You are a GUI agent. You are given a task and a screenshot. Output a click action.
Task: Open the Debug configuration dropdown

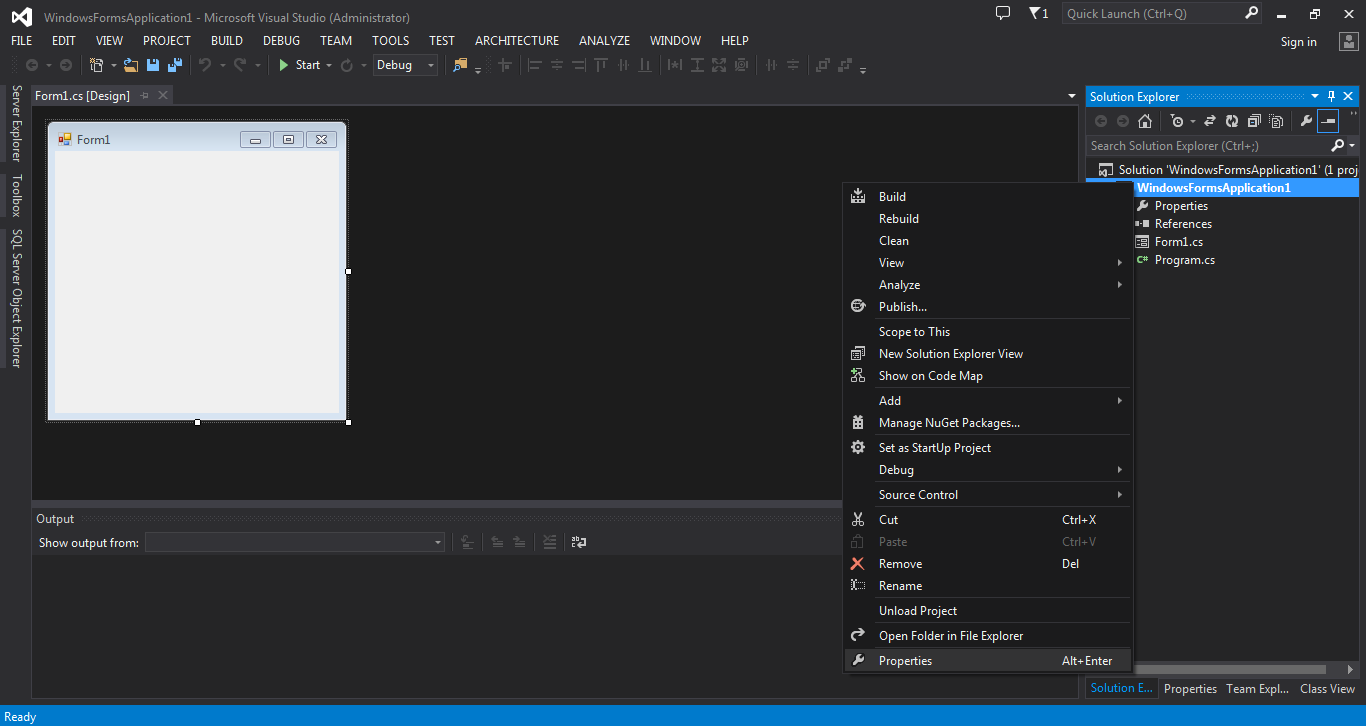406,65
